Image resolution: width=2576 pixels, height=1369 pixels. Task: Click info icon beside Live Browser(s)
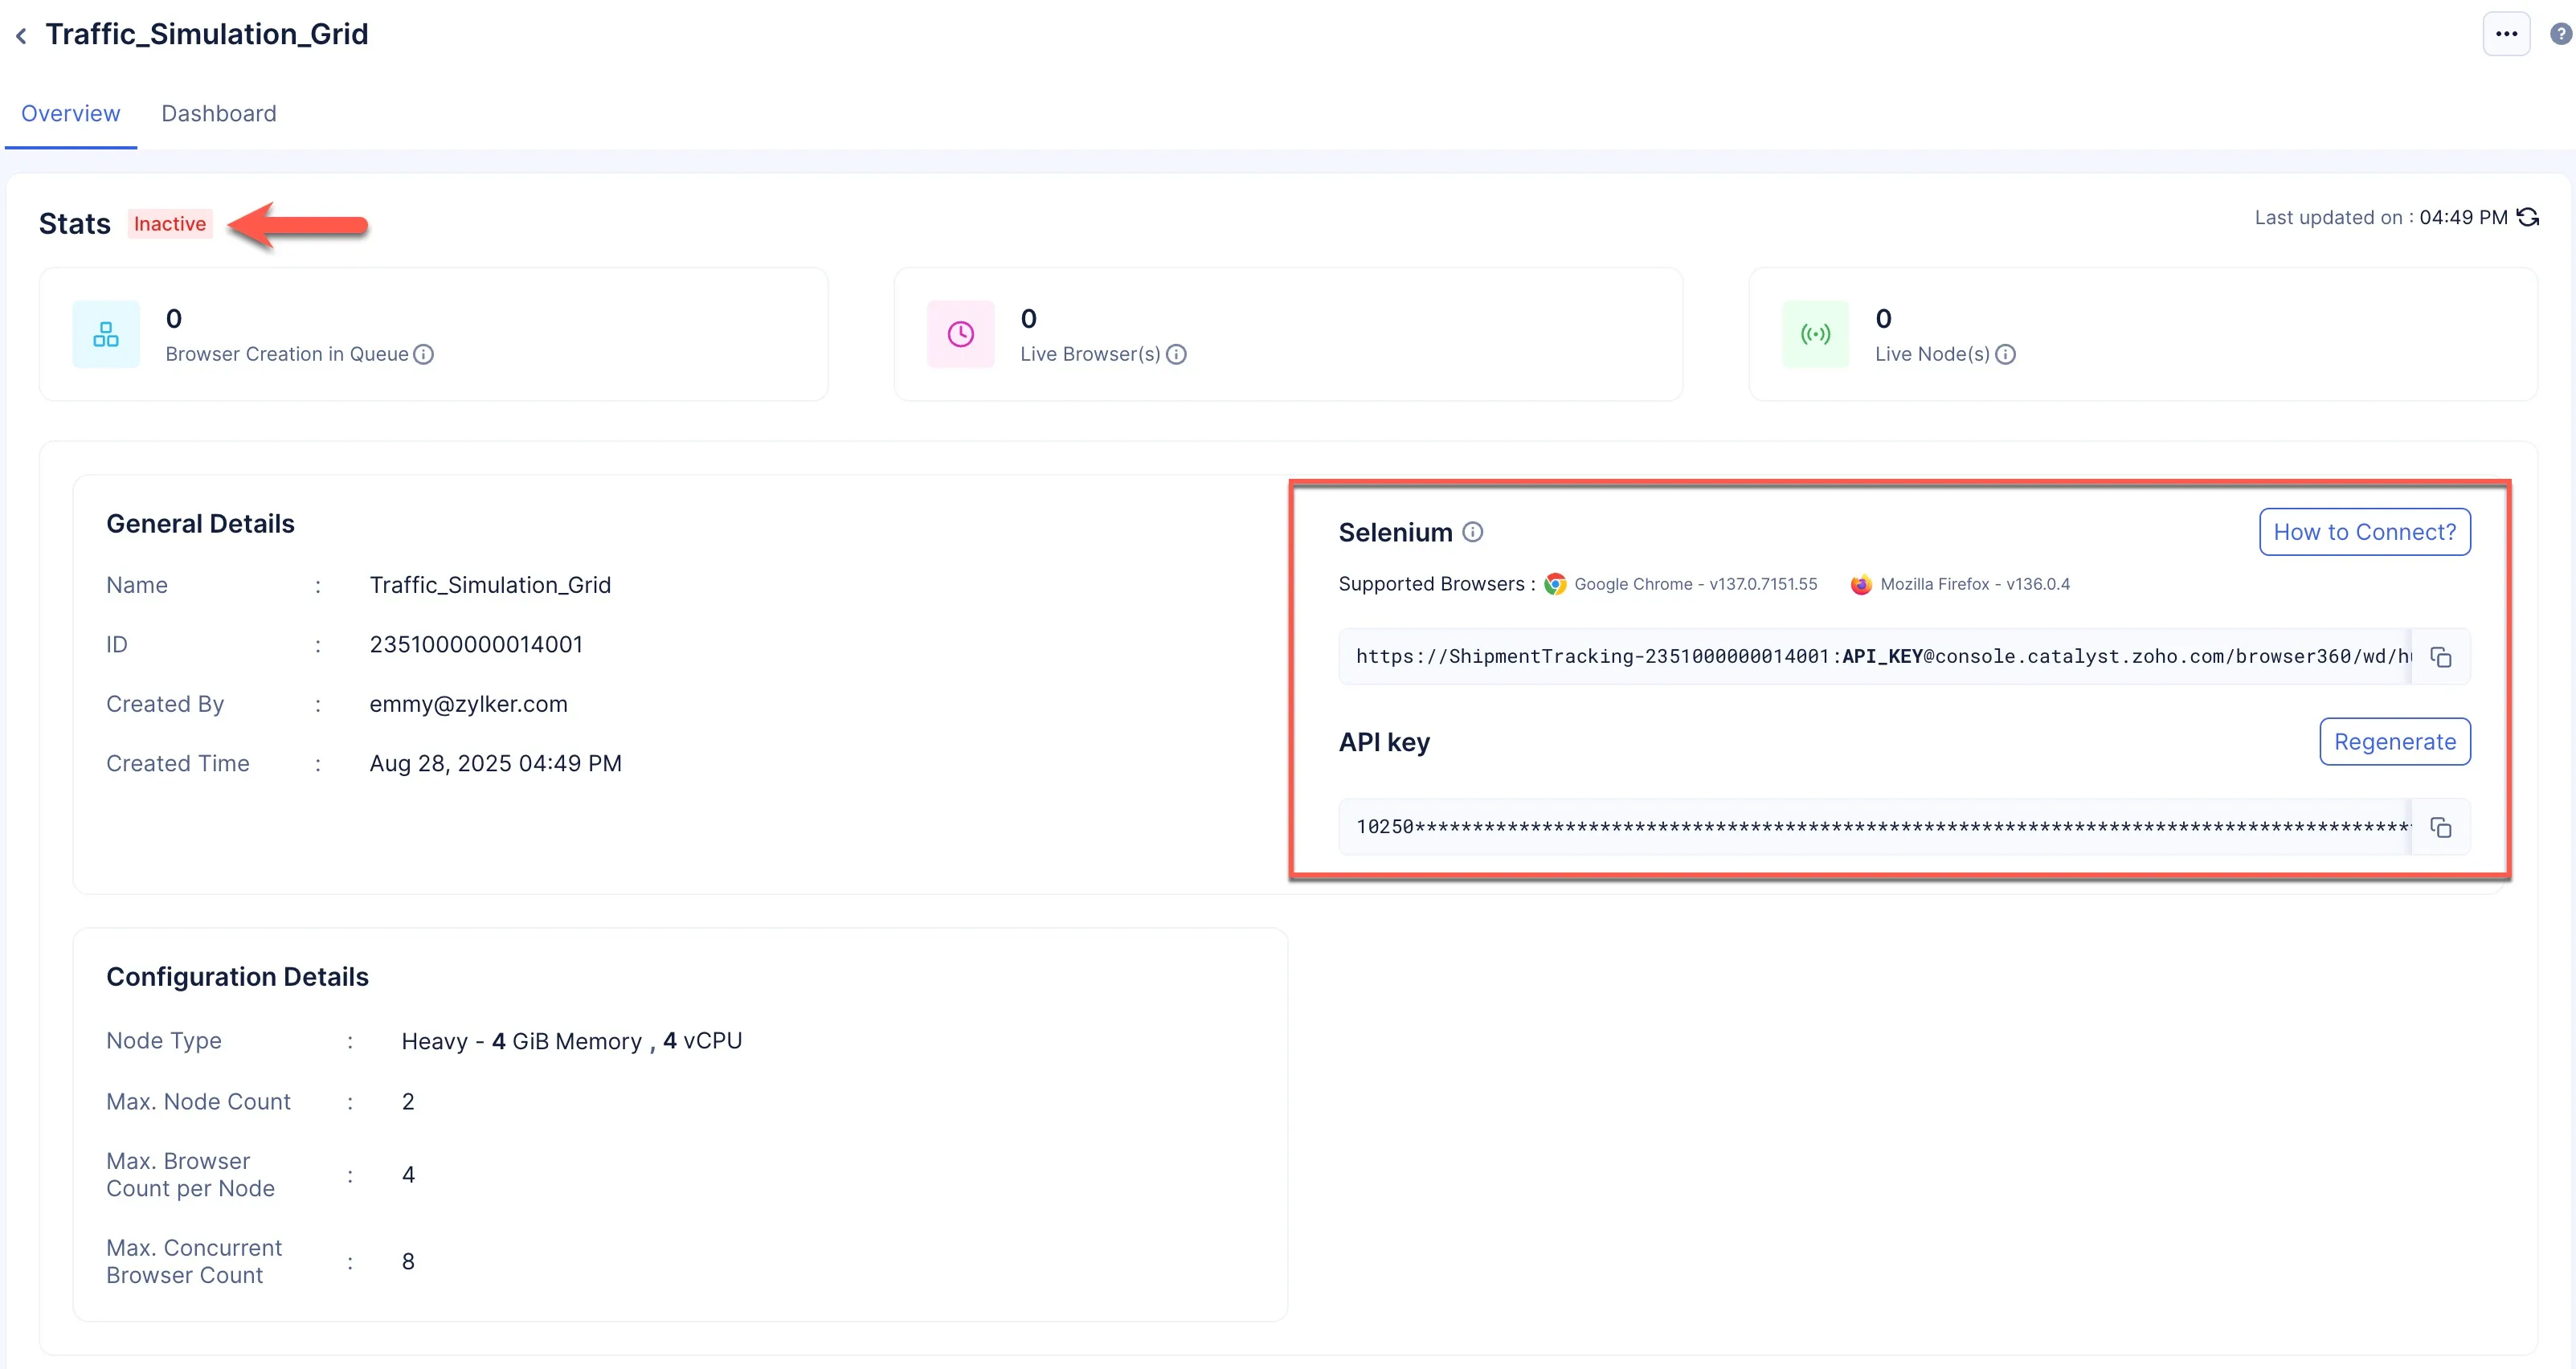(1176, 354)
